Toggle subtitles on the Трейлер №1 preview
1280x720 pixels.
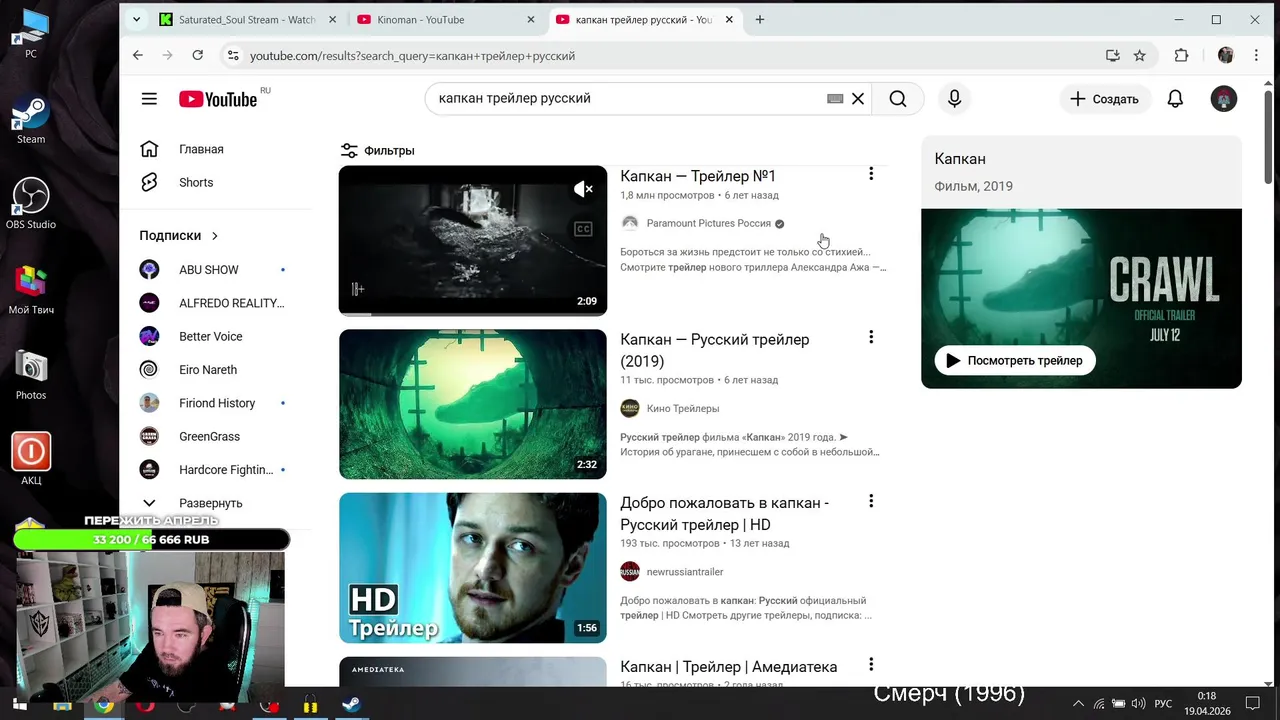point(583,229)
